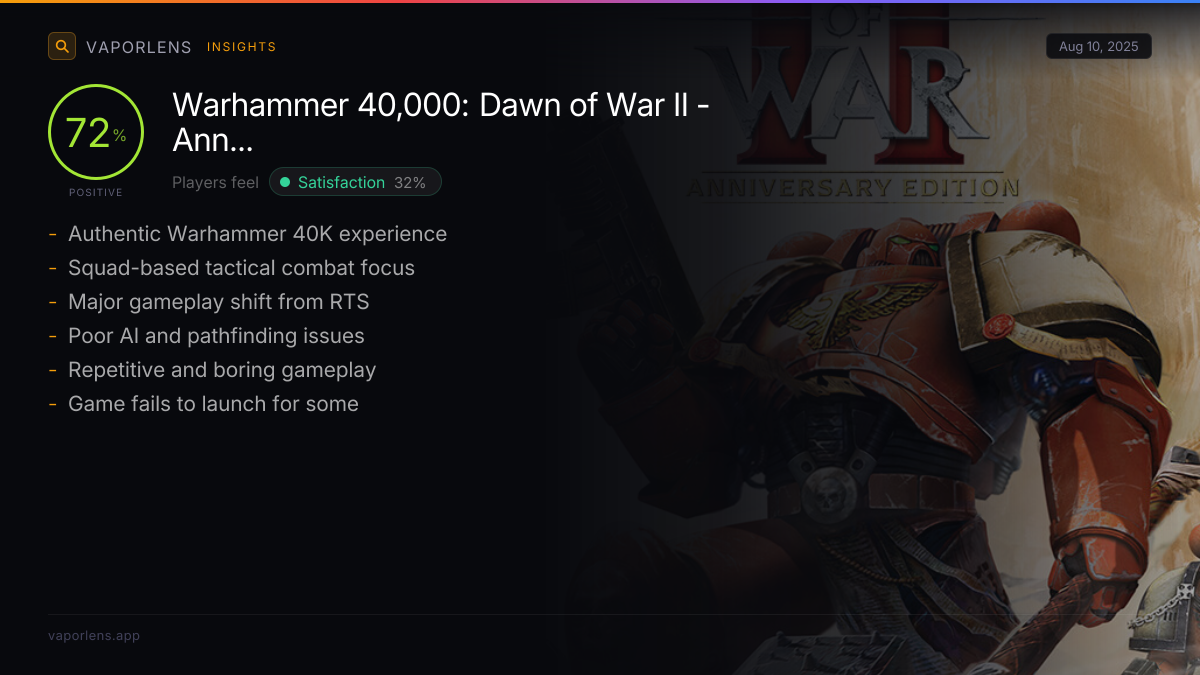Screen dimensions: 1200x675
Task: Select the INSIGHTS label
Action: tap(241, 47)
